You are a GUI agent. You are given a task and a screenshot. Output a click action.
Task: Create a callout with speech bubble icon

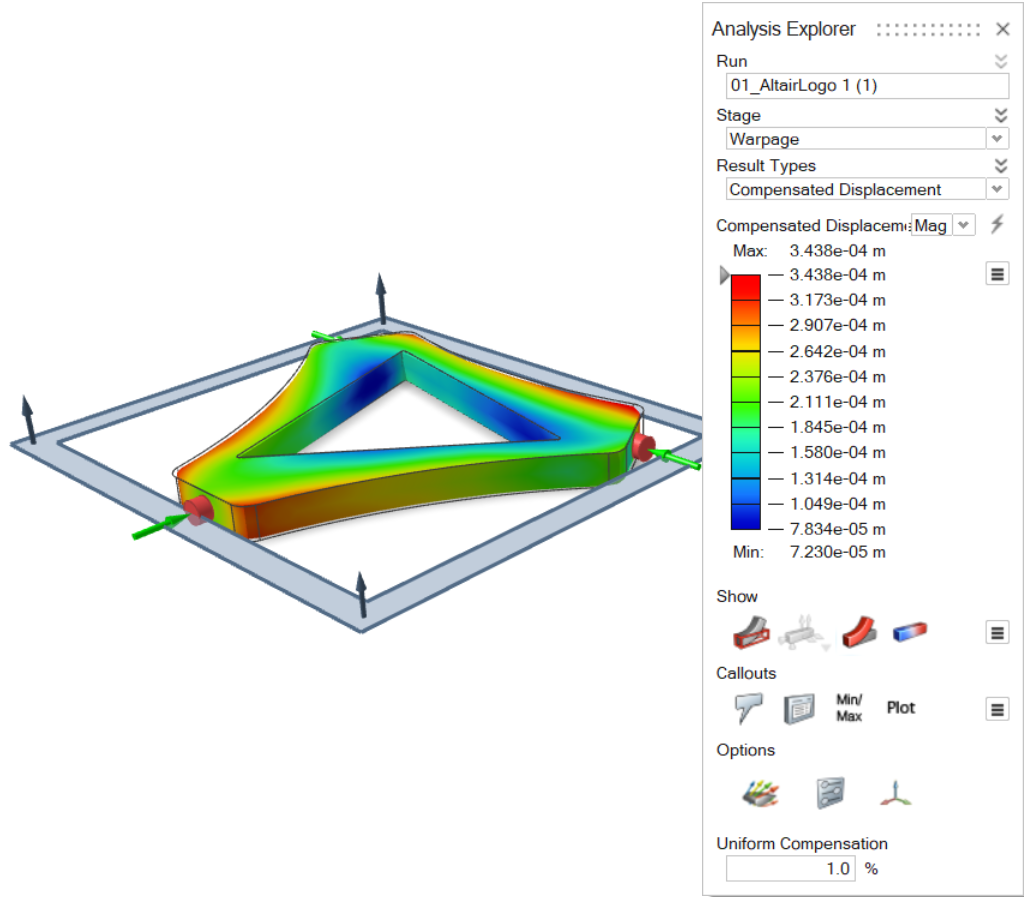click(x=748, y=708)
